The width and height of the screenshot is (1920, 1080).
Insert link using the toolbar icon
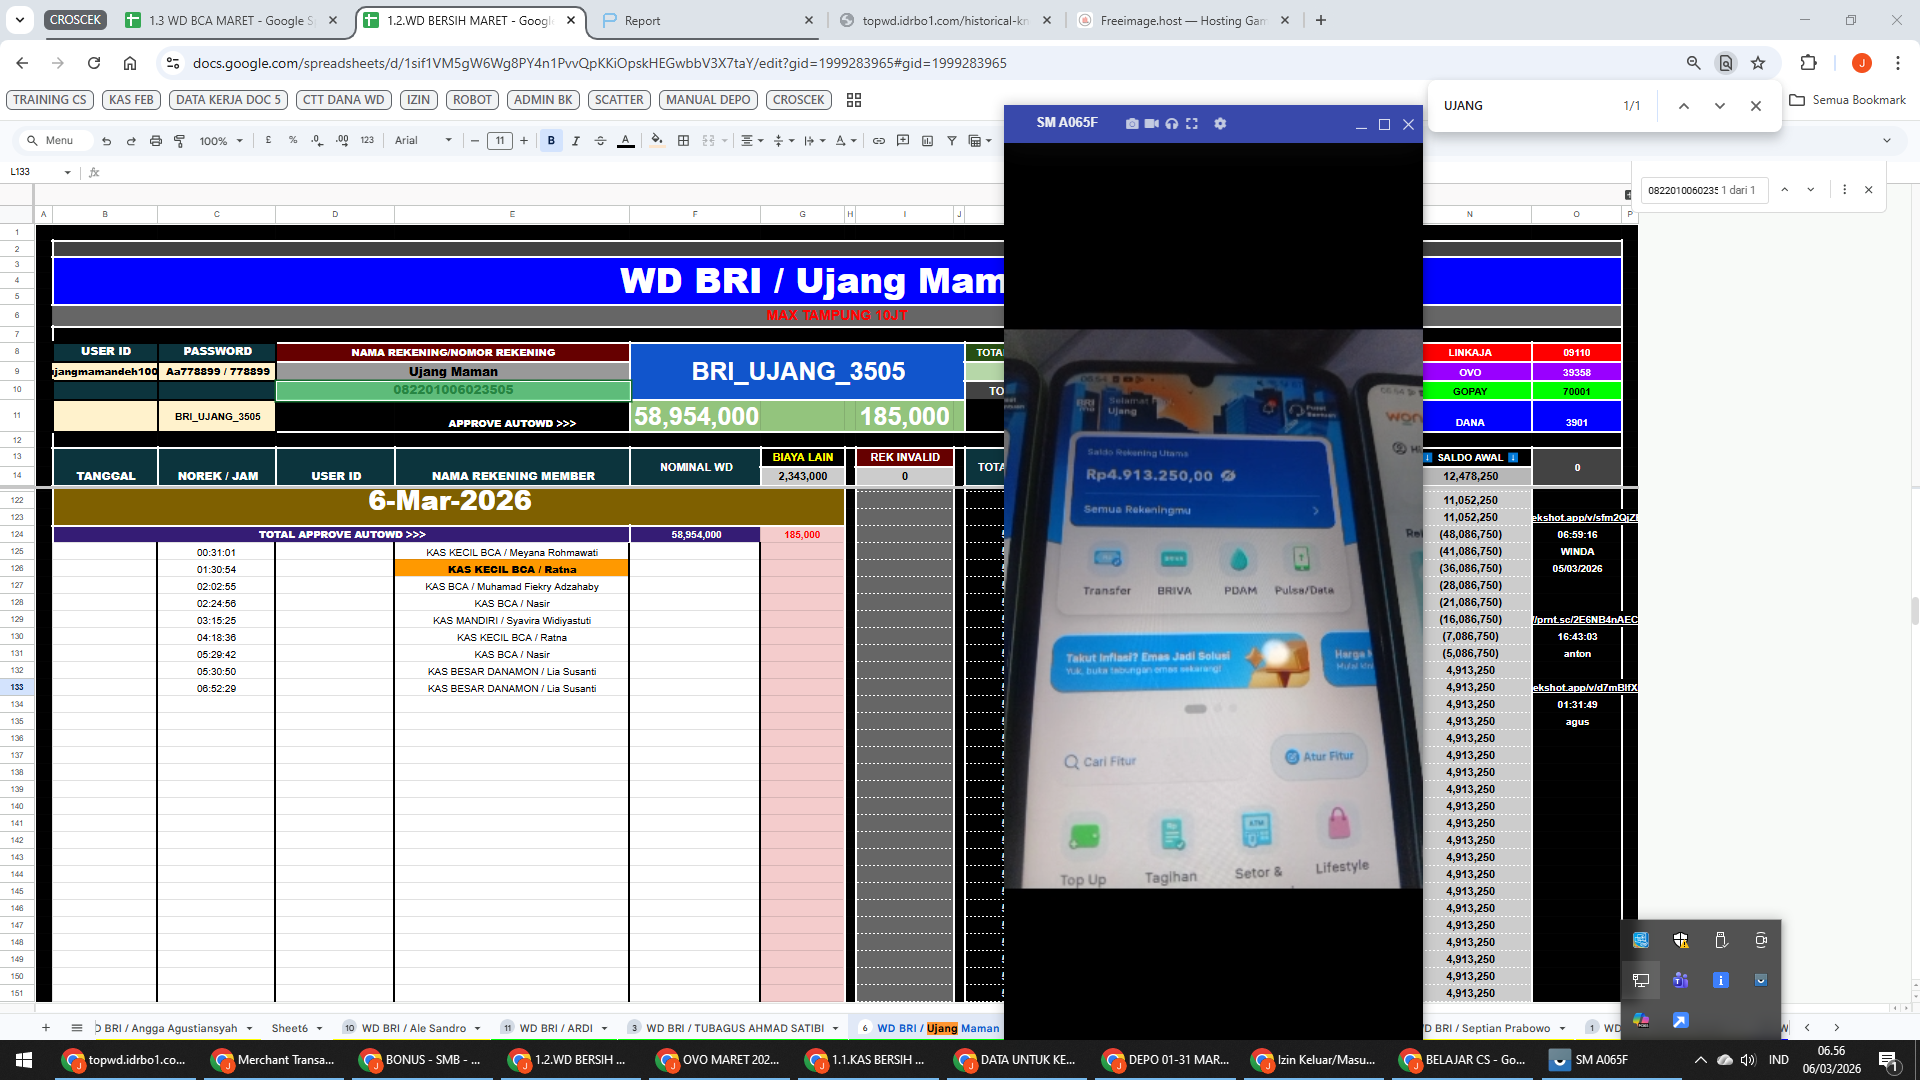[x=878, y=141]
